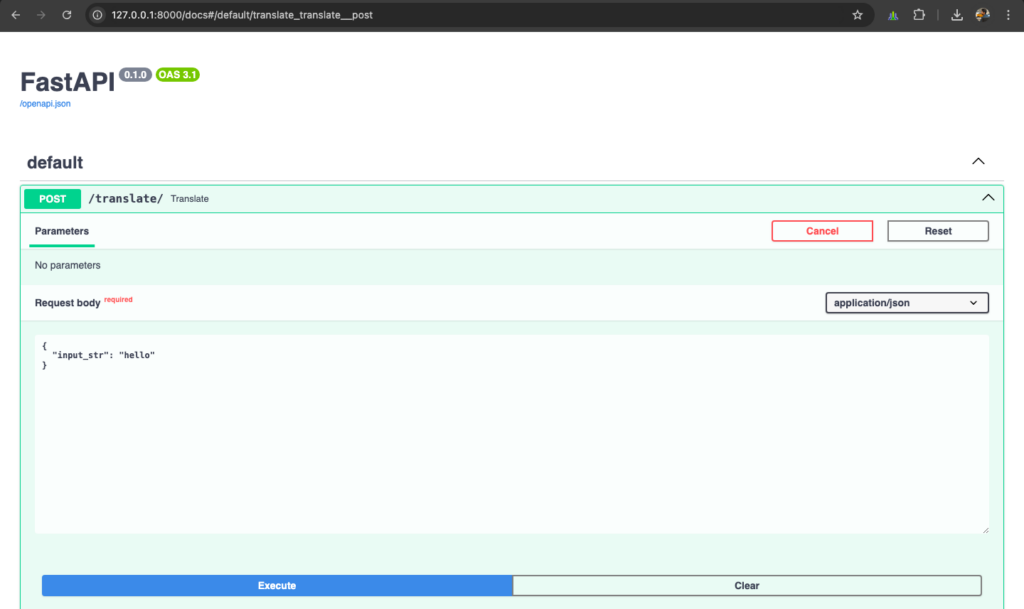
Task: Open the application/json media type dropdown
Action: 906,302
